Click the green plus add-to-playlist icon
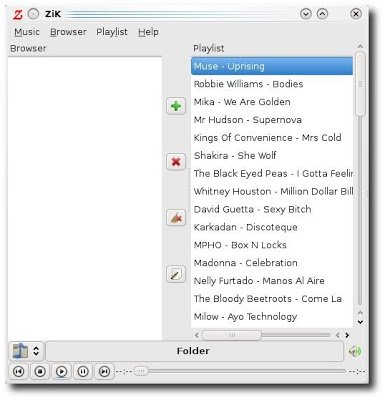The width and height of the screenshot is (385, 400). [x=176, y=106]
